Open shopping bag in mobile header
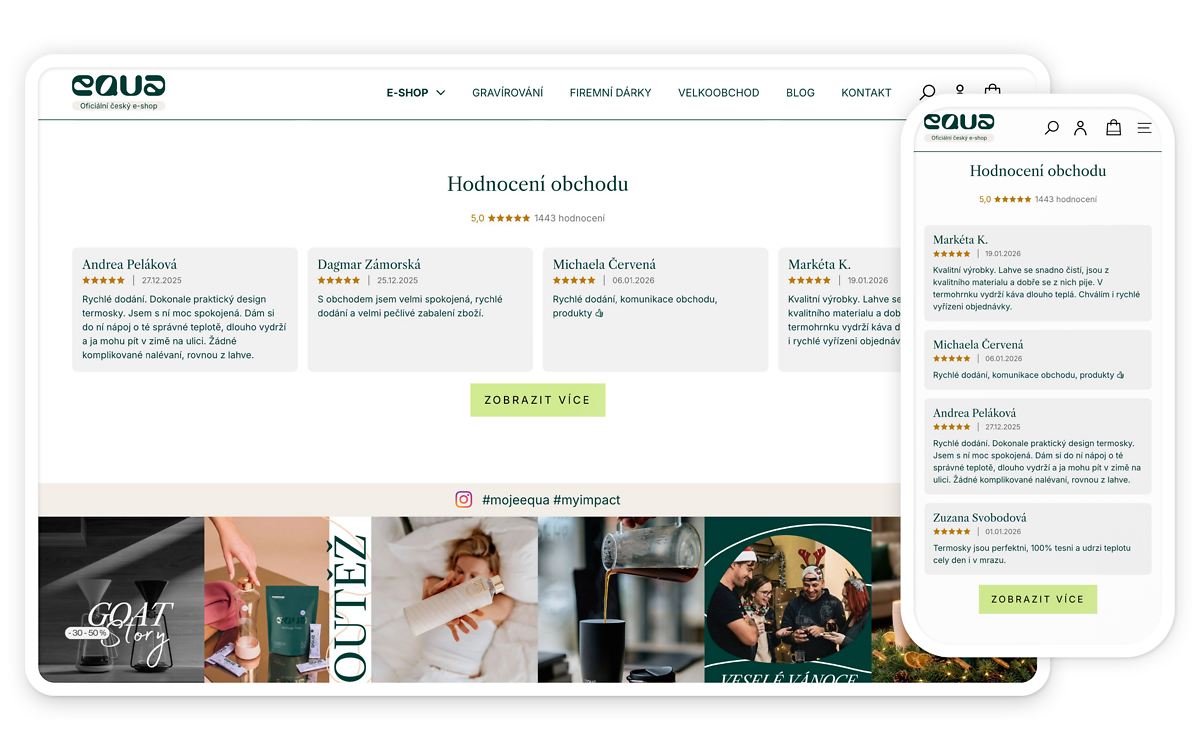Viewport: 1200px width, 750px height. [x=1114, y=127]
